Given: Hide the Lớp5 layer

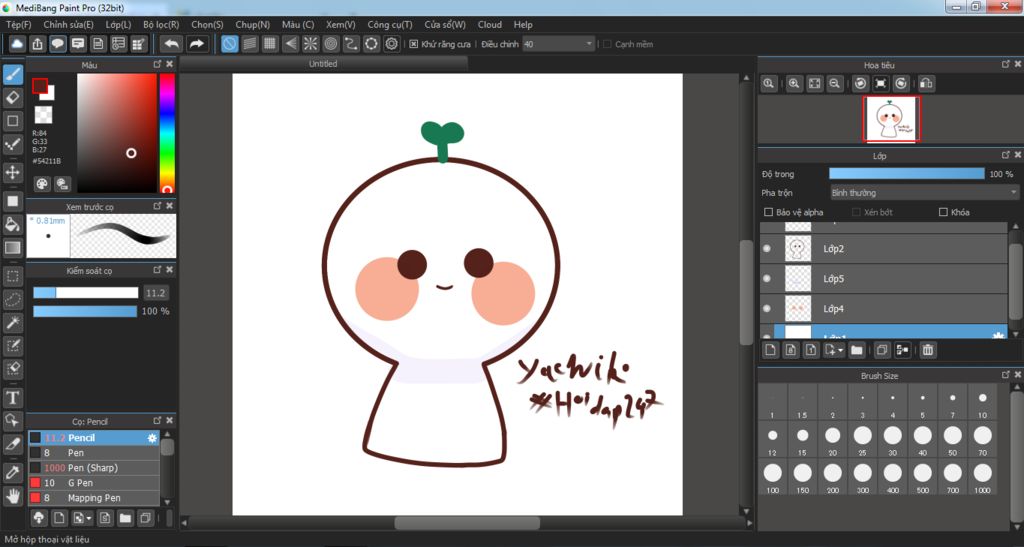Looking at the screenshot, I should tap(767, 278).
